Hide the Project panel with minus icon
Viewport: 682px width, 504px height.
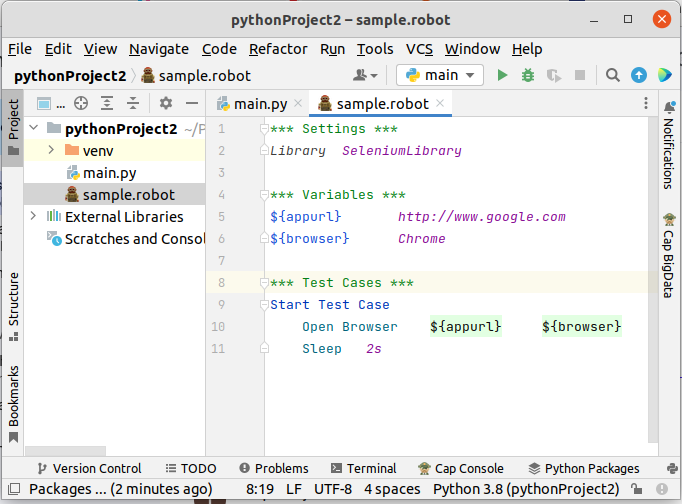[191, 103]
